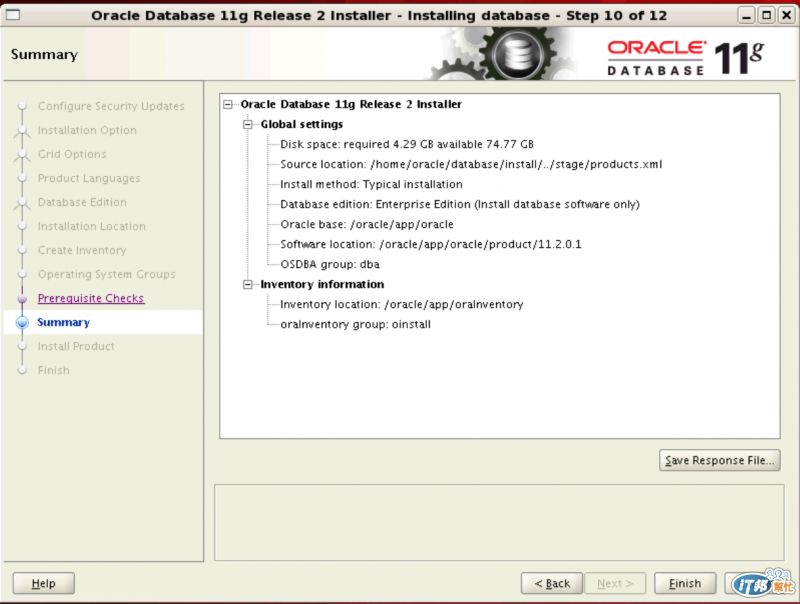Collapse the Global settings tree node

248,124
